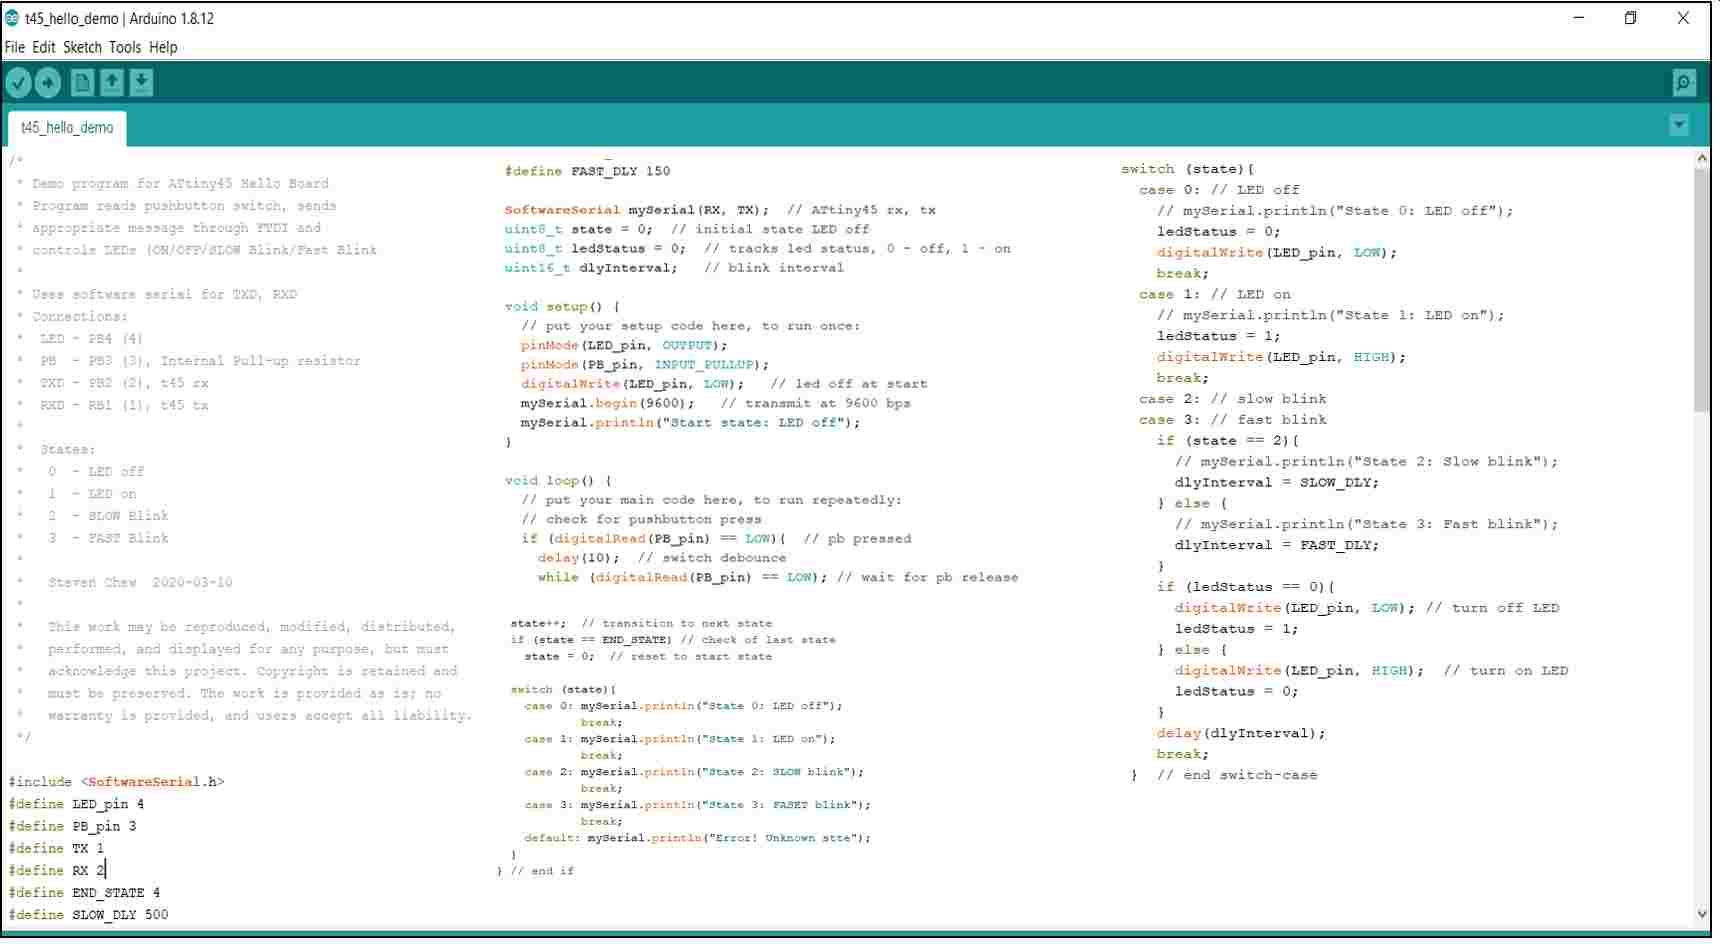The height and width of the screenshot is (952, 1720).
Task: Open the Tools menu
Action: (x=125, y=47)
